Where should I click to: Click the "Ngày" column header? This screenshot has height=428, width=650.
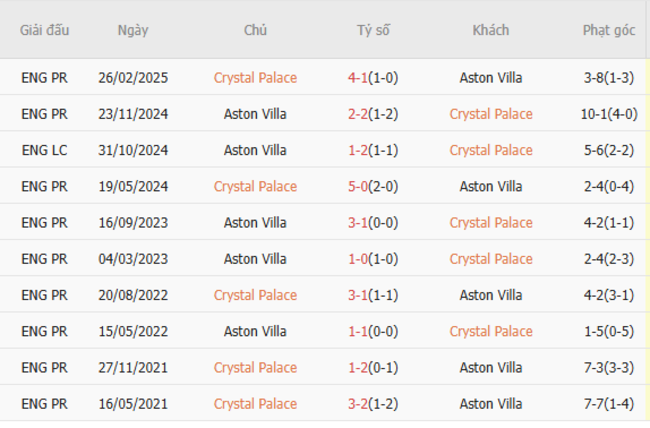pyautogui.click(x=132, y=30)
